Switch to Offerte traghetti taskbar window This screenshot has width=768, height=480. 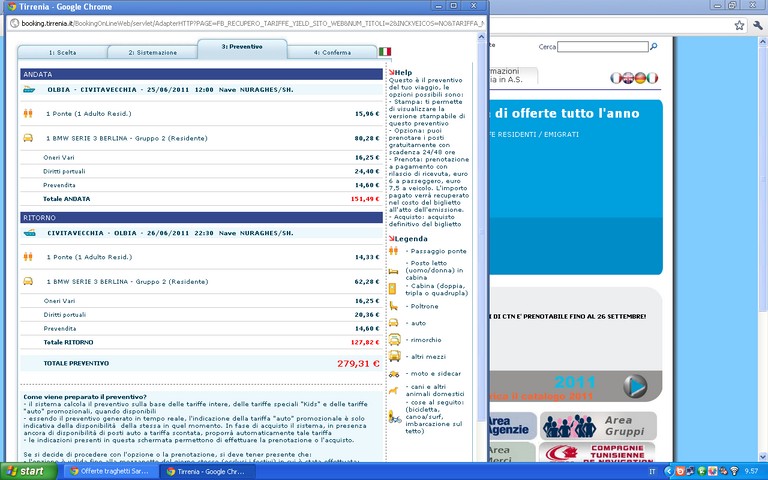coord(107,470)
